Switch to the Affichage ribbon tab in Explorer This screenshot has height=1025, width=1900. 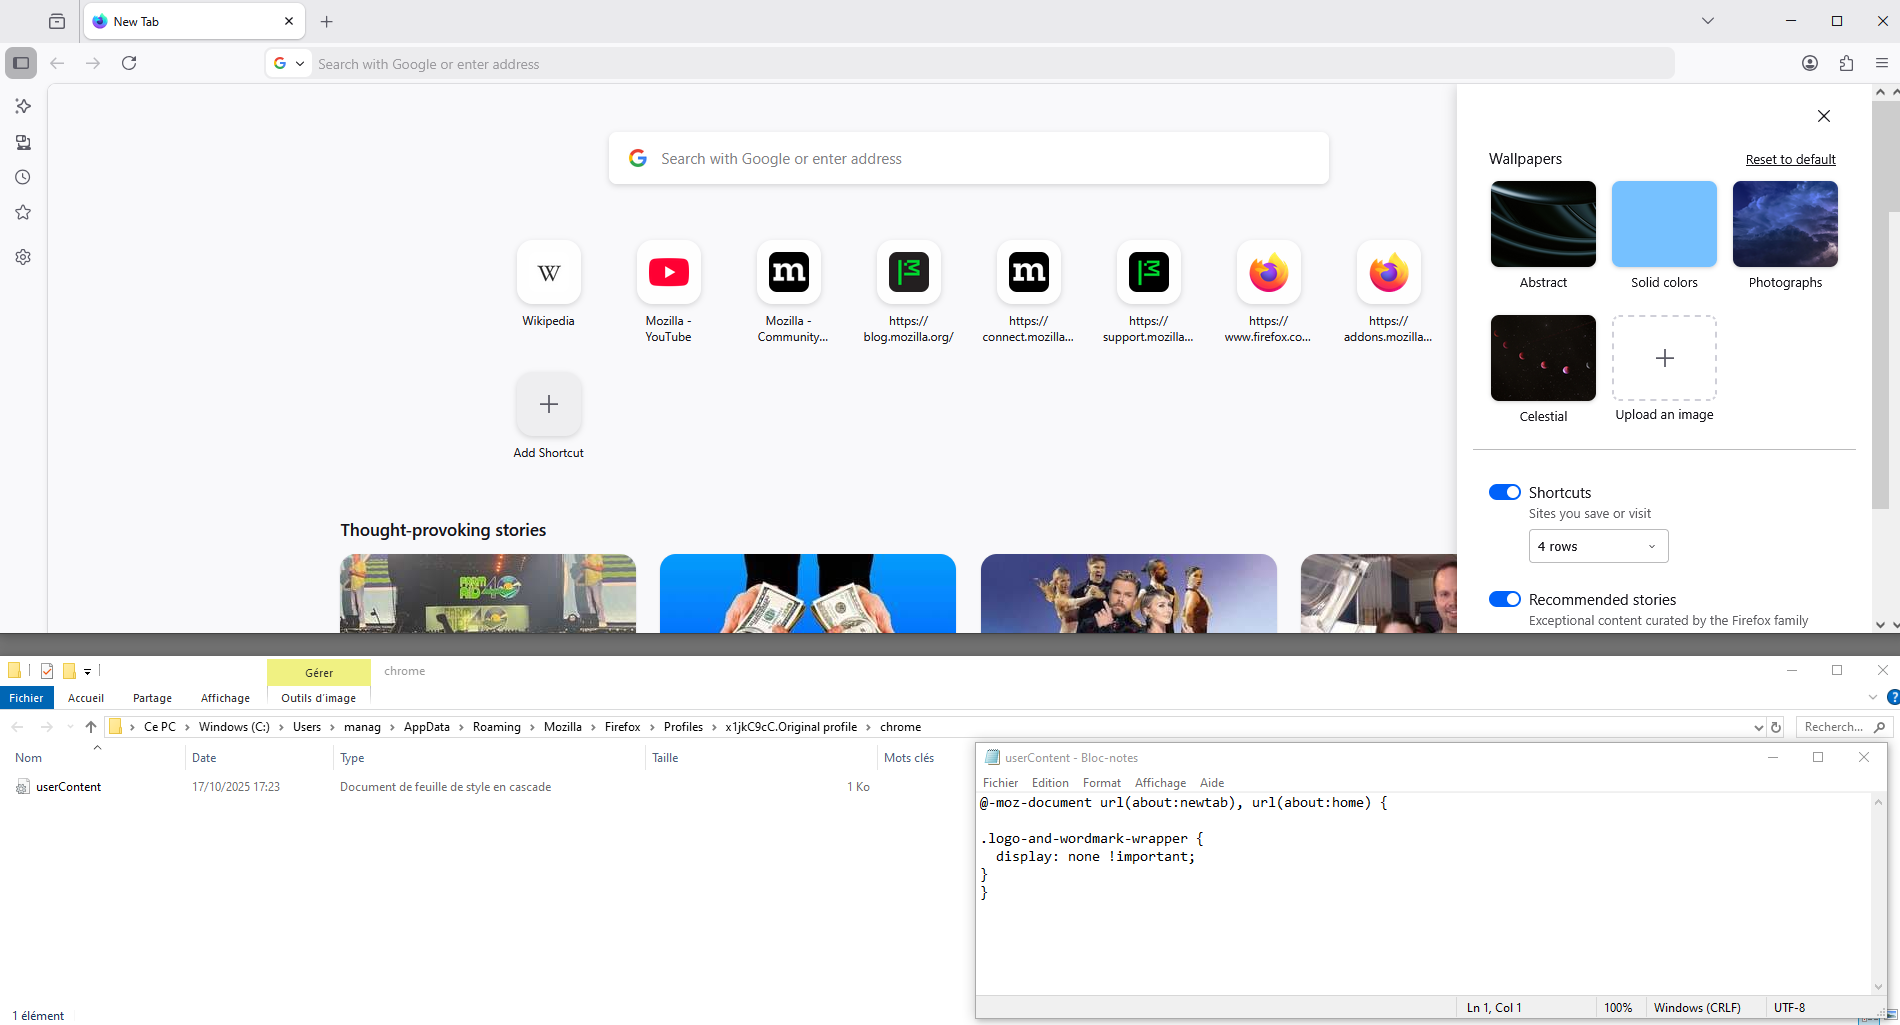tap(225, 698)
